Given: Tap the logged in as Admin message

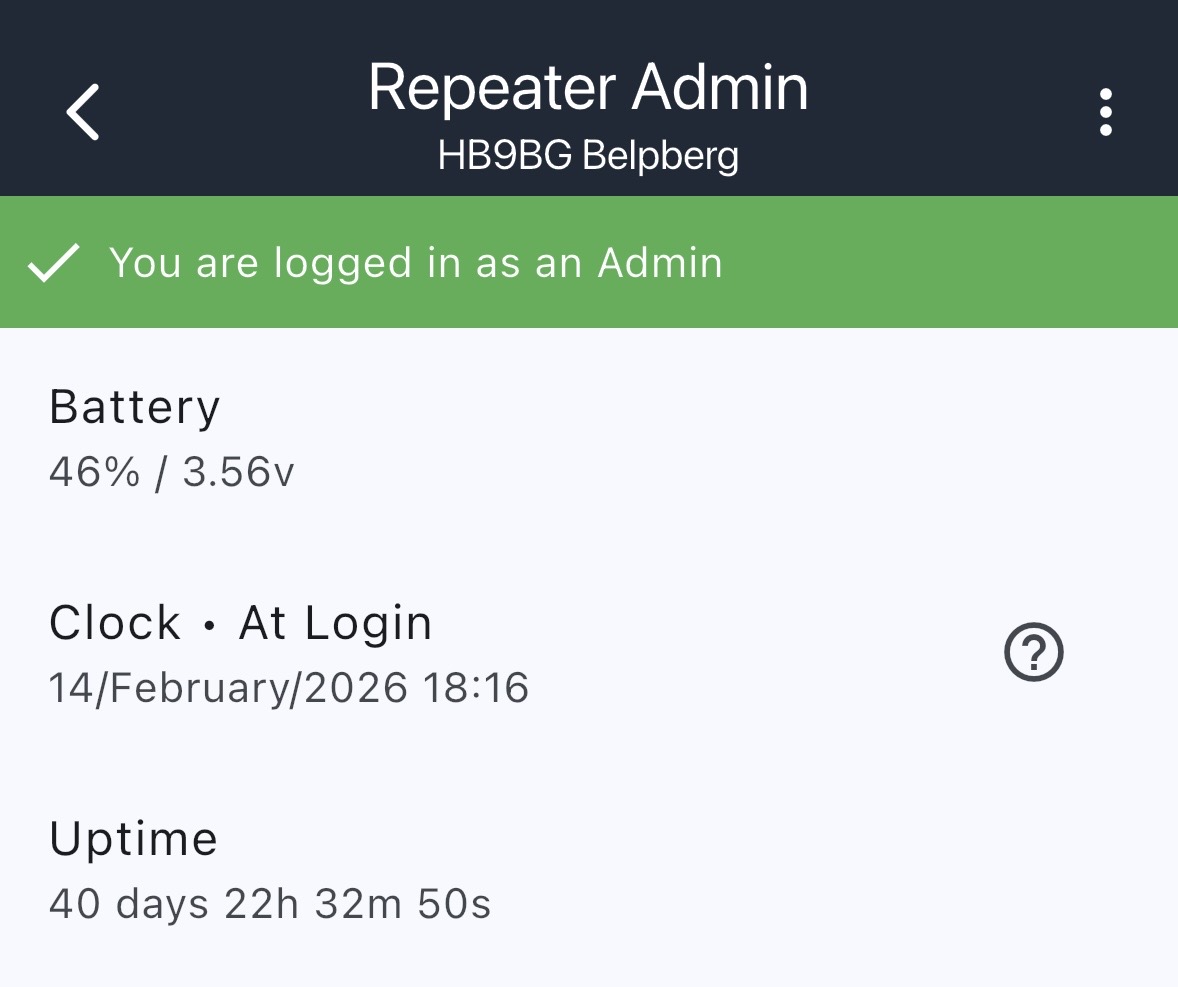Looking at the screenshot, I should tap(415, 263).
